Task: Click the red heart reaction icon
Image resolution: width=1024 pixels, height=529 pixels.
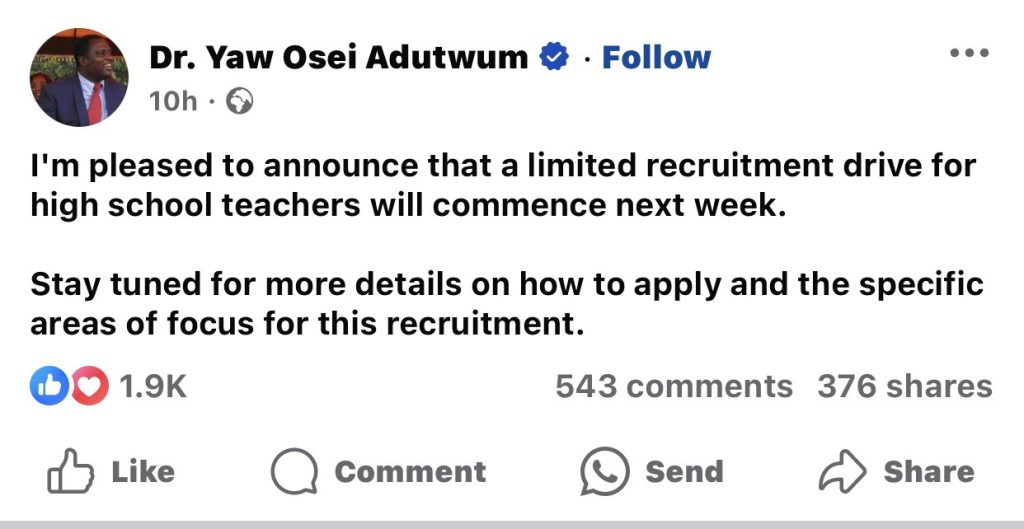Action: click(91, 387)
